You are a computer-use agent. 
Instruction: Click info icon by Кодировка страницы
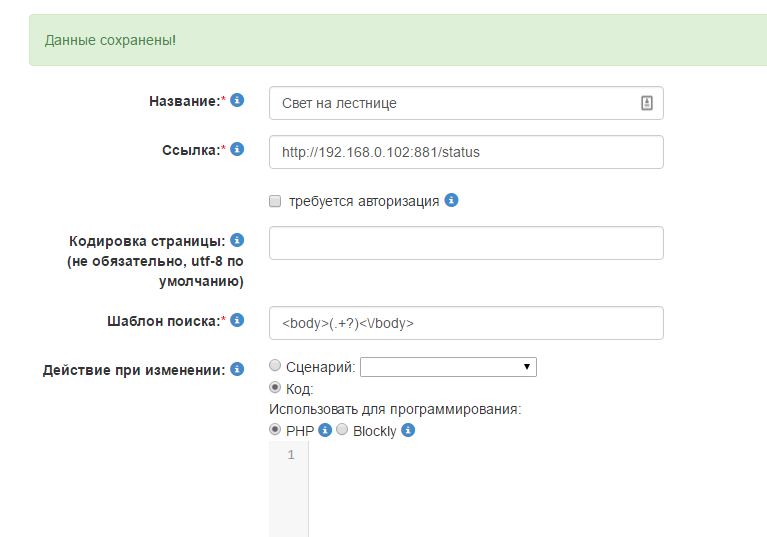(237, 240)
